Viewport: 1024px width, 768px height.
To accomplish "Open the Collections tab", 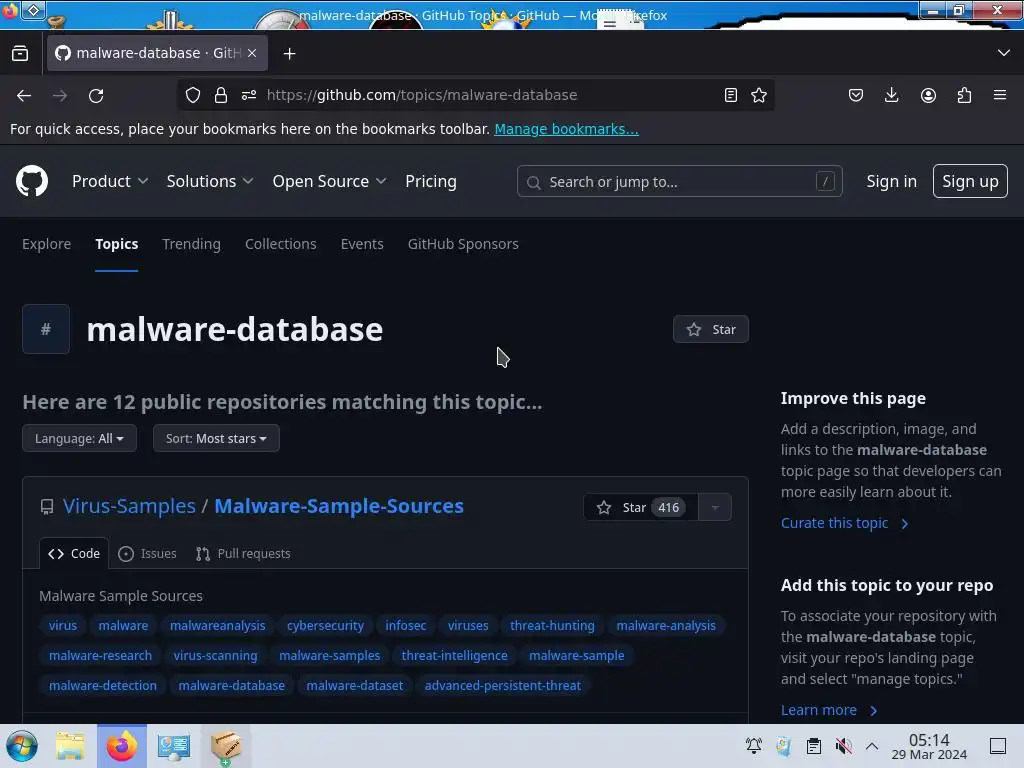I will (281, 244).
